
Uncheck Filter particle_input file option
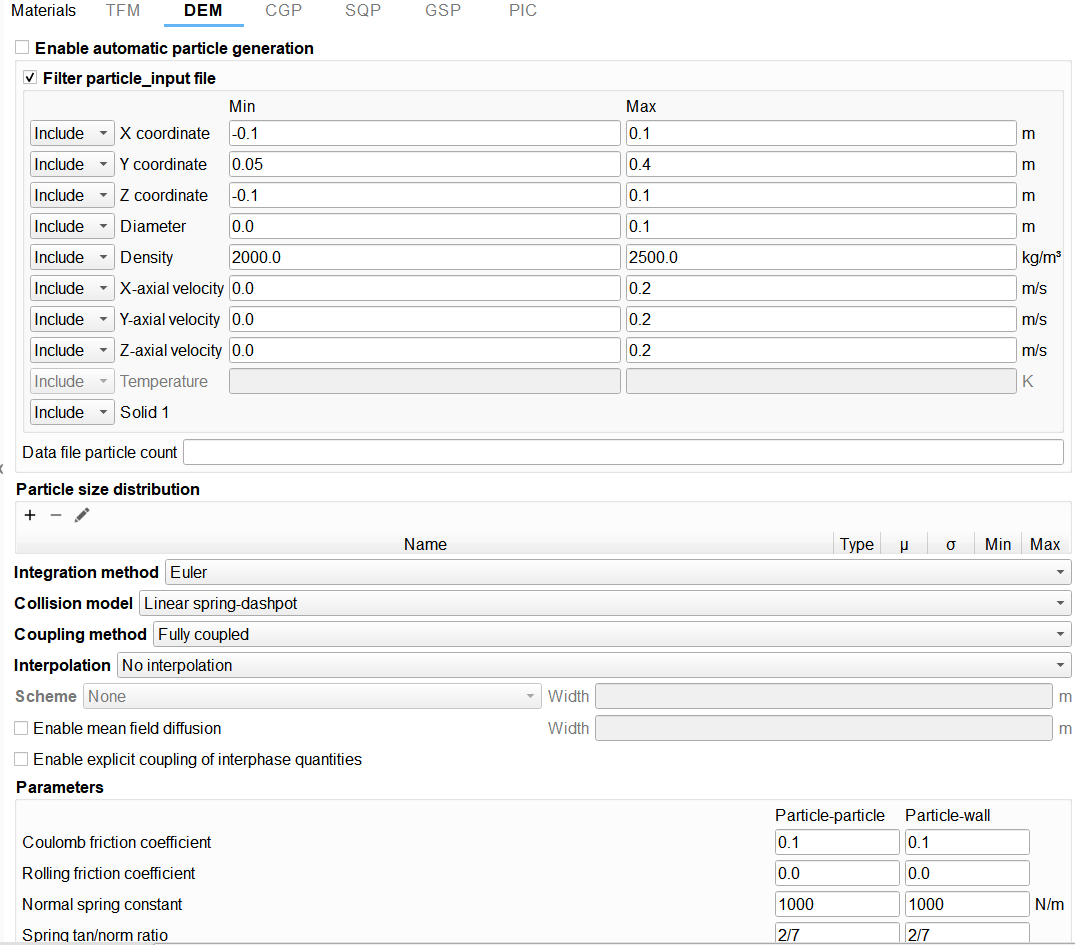tap(30, 78)
